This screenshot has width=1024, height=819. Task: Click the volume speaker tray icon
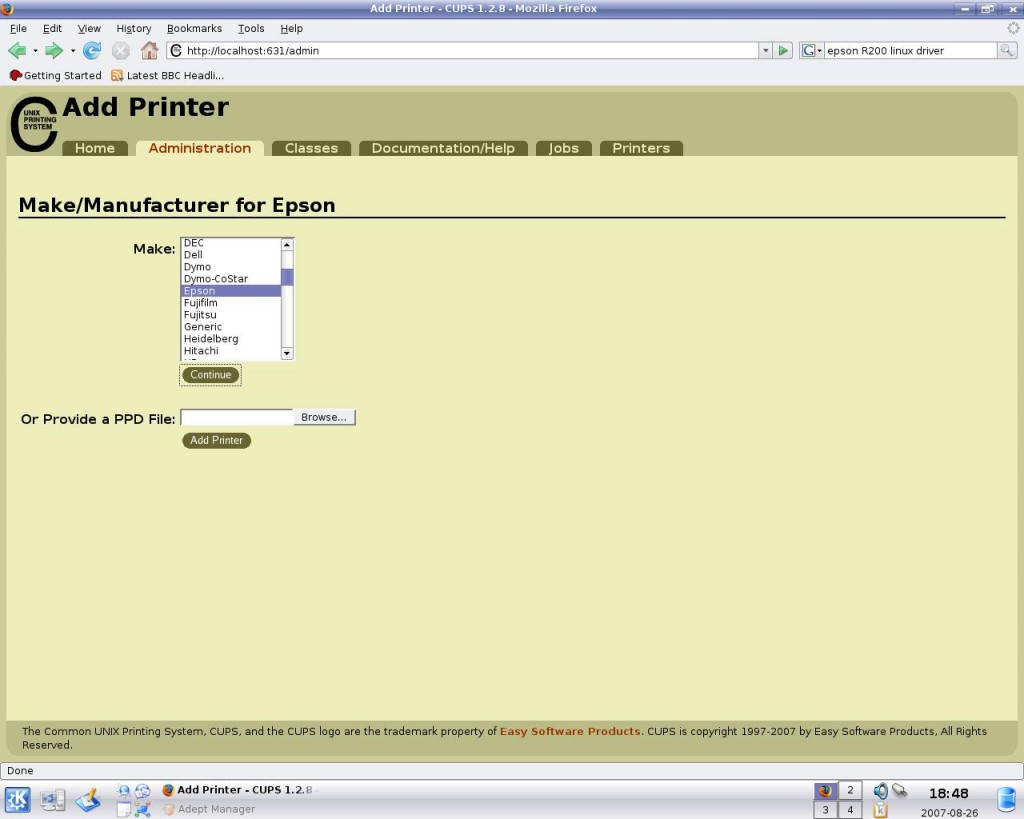pos(880,791)
